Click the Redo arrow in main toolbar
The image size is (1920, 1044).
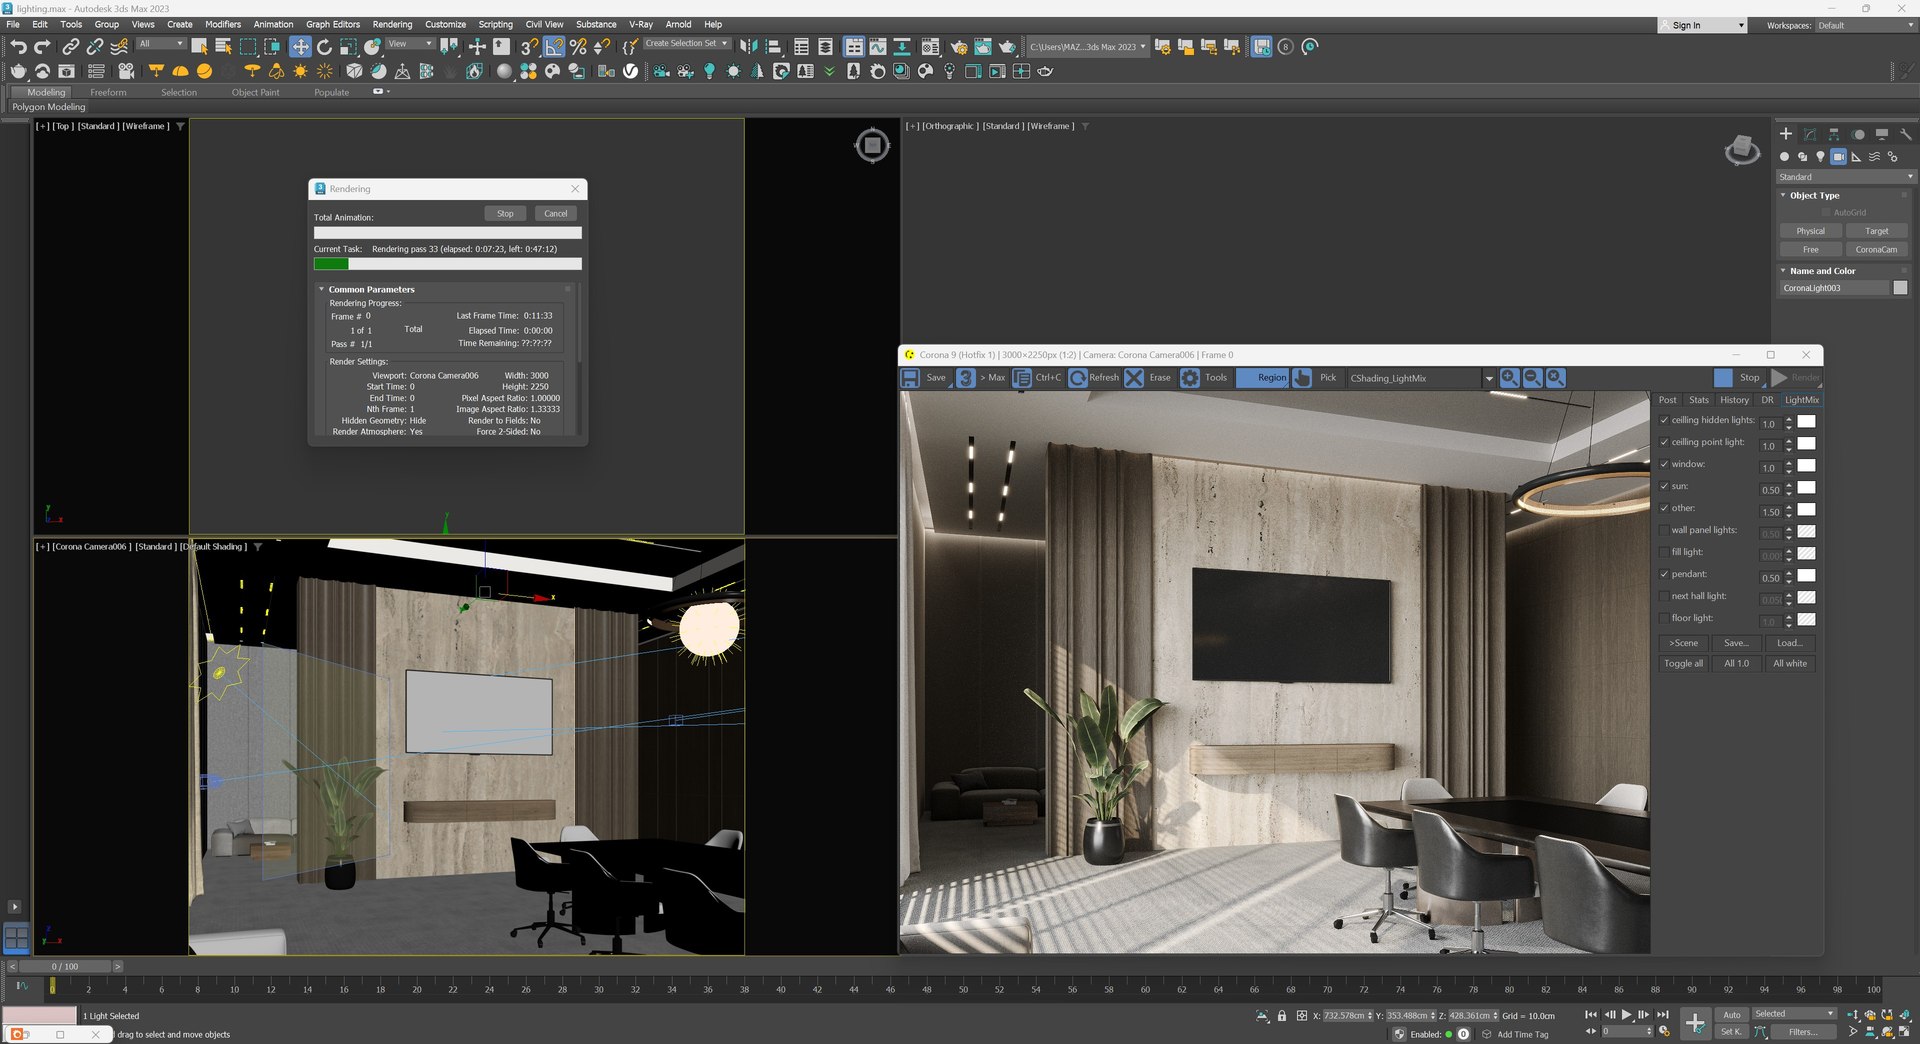(42, 47)
